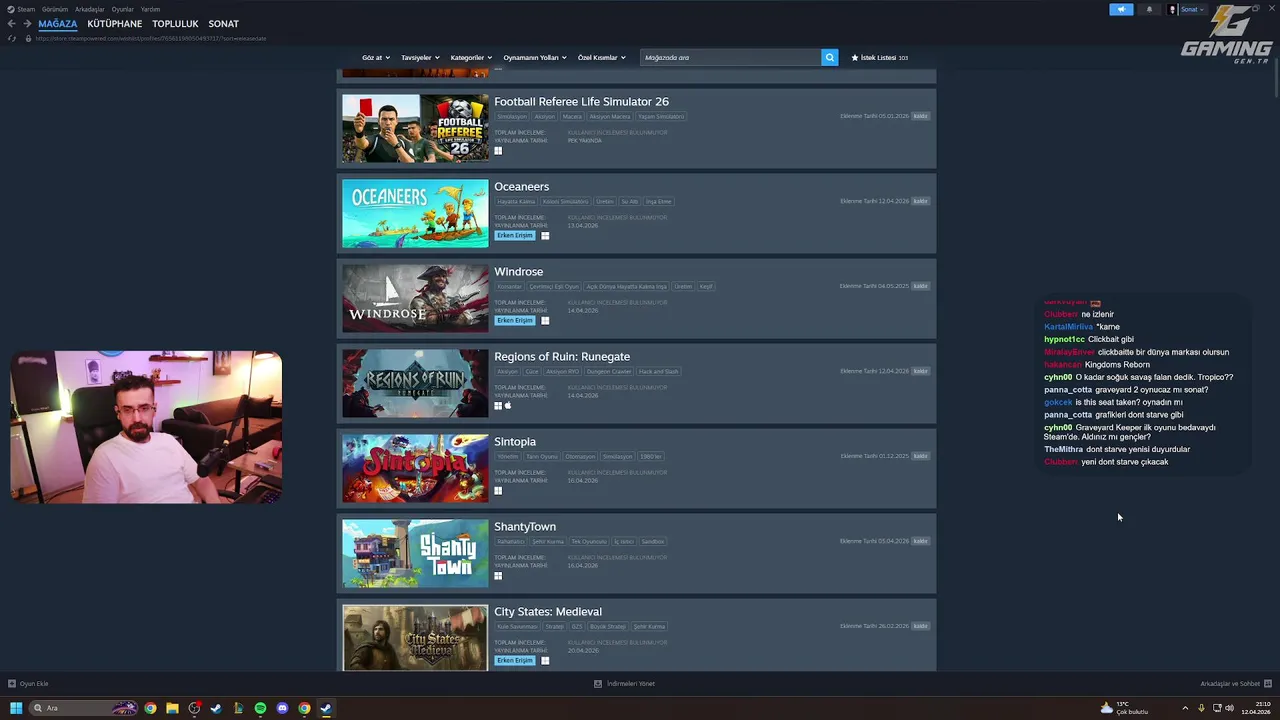Click the Windows platform icon under Sintopia
This screenshot has width=1280, height=720.
point(498,491)
